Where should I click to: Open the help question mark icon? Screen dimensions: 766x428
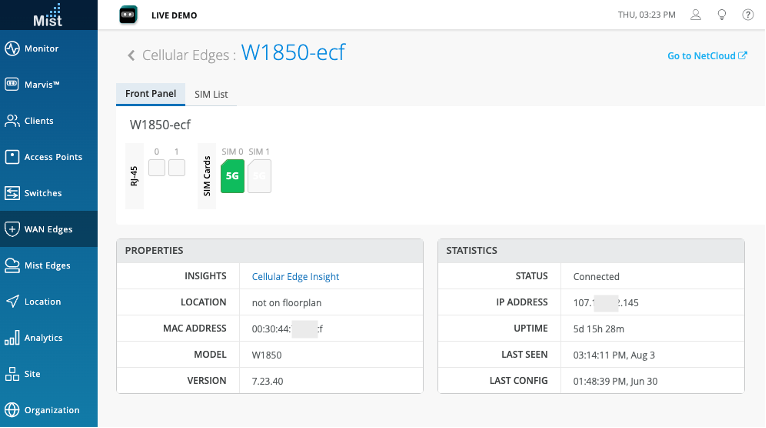(x=748, y=15)
